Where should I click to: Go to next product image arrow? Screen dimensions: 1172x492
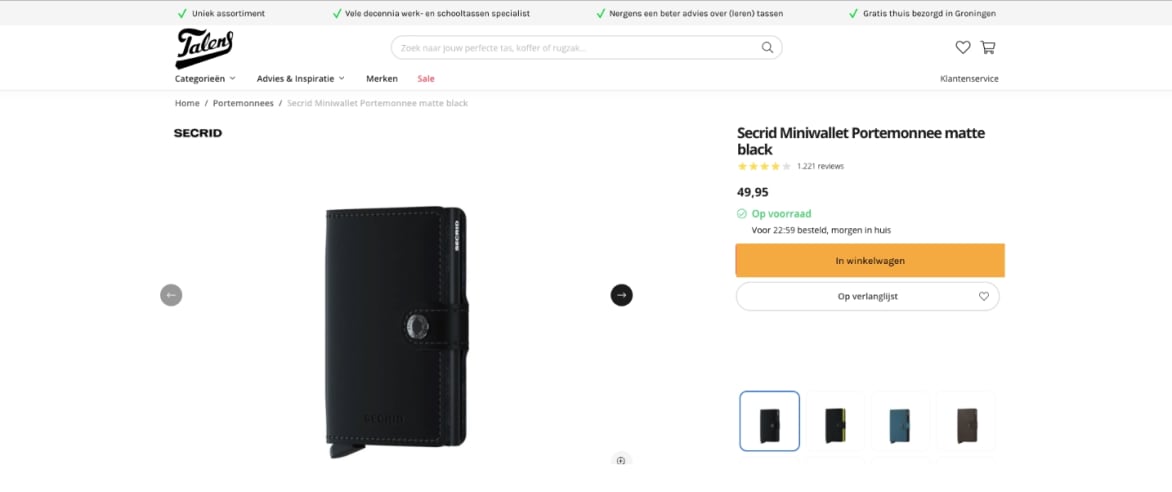[621, 295]
